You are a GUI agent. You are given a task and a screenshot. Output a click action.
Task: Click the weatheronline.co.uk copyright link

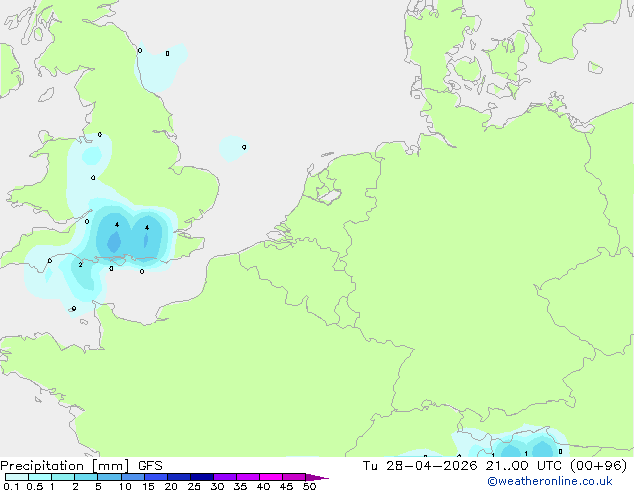(550, 481)
